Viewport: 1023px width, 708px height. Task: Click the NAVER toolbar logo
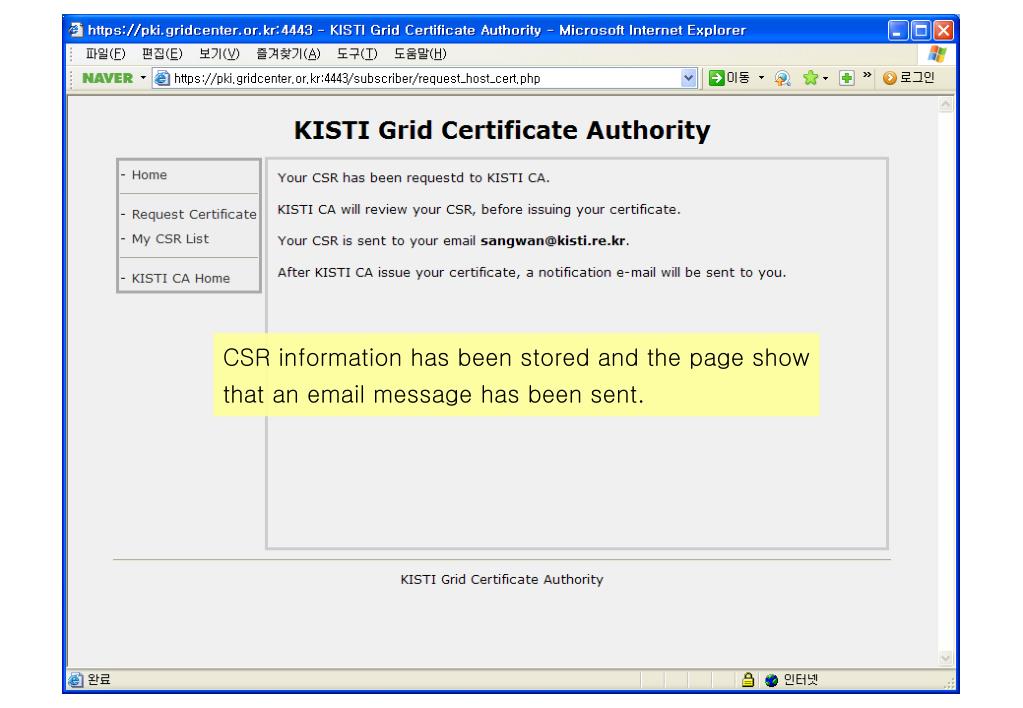[x=108, y=78]
